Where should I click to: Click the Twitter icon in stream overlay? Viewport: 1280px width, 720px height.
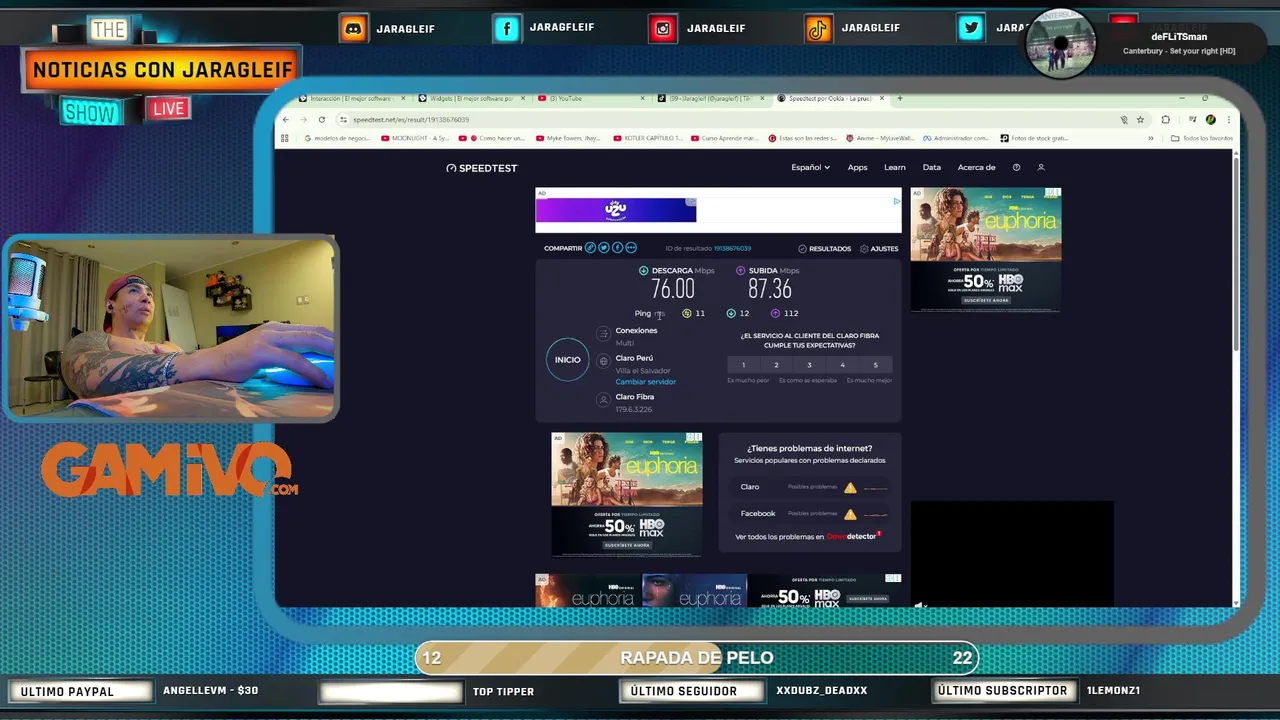971,29
